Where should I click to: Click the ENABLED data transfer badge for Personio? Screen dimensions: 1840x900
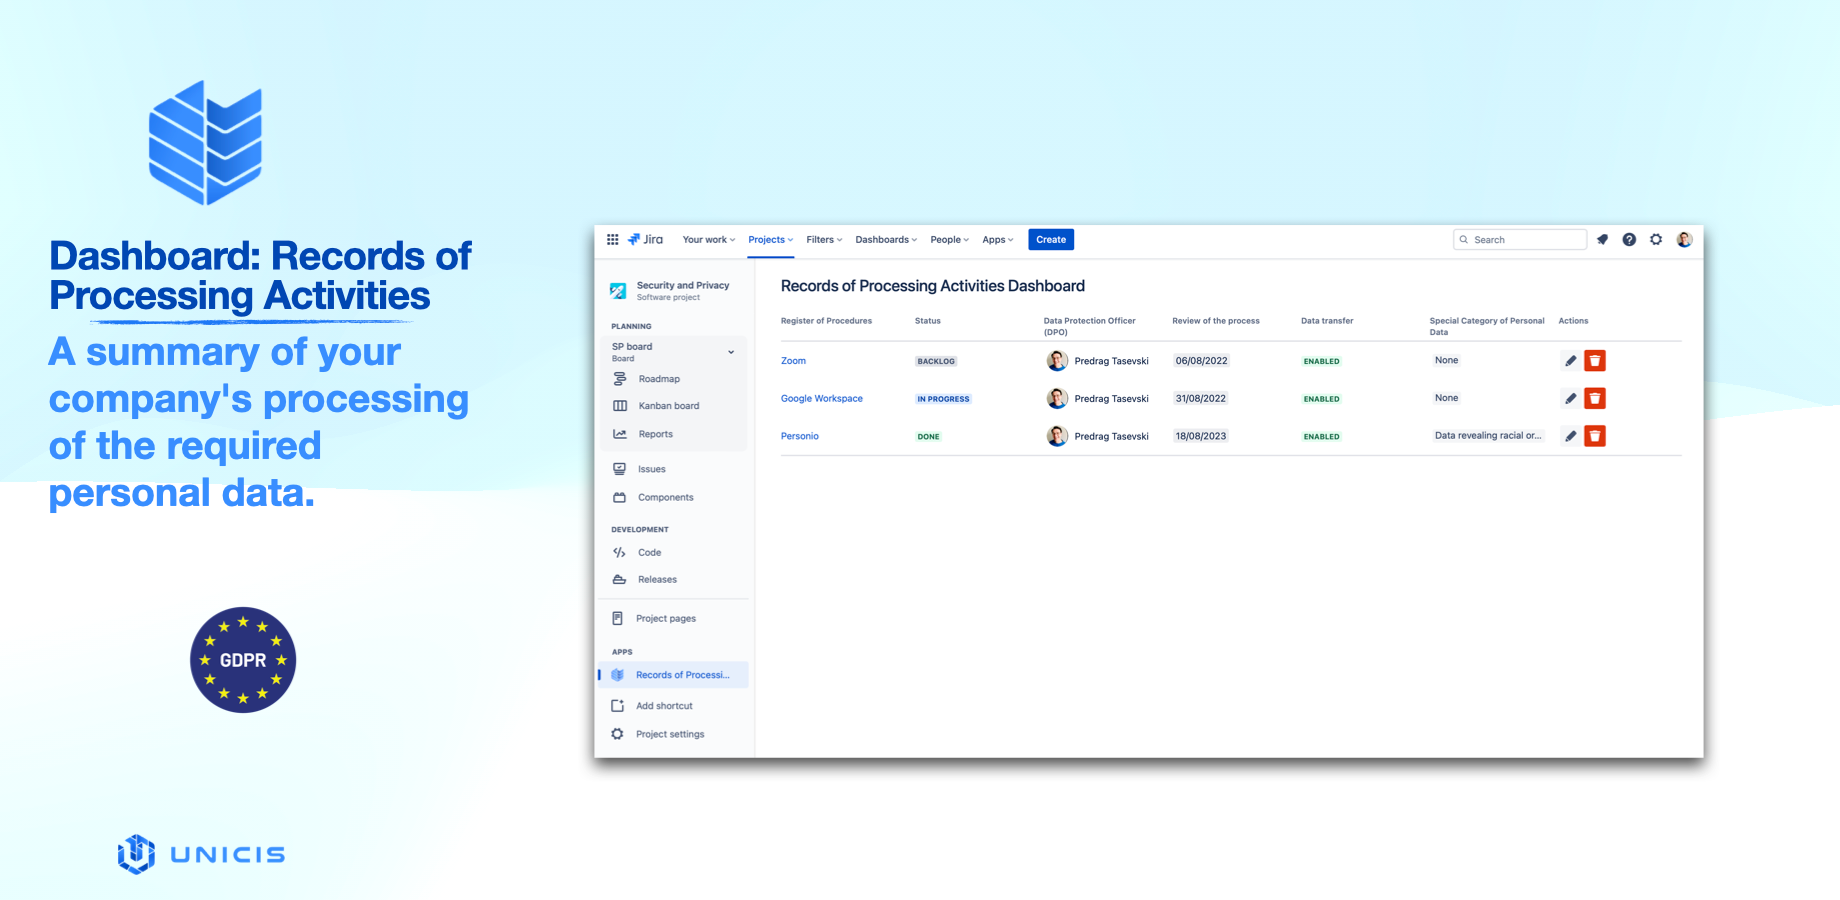click(1321, 437)
